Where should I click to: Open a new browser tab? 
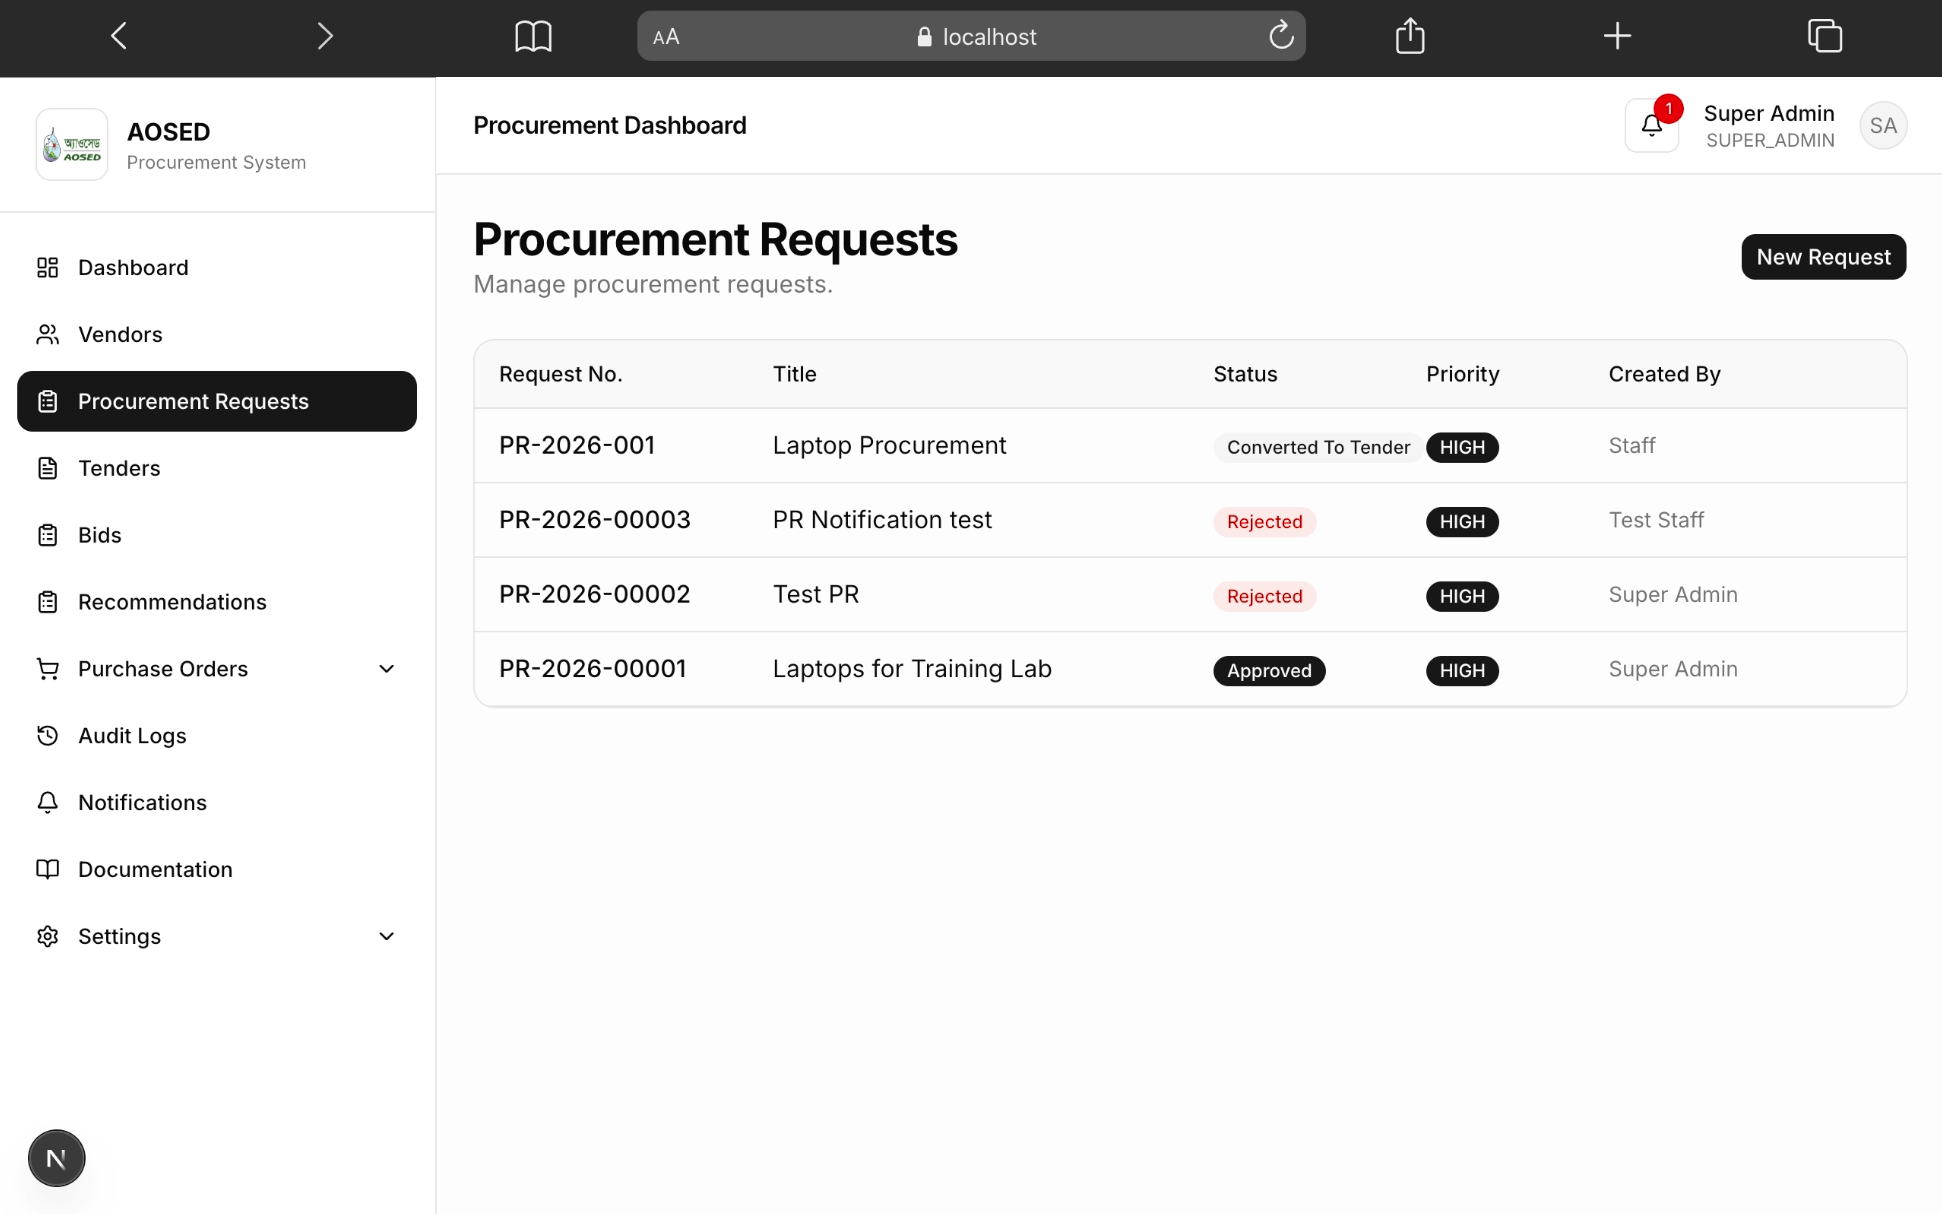[x=1617, y=37]
